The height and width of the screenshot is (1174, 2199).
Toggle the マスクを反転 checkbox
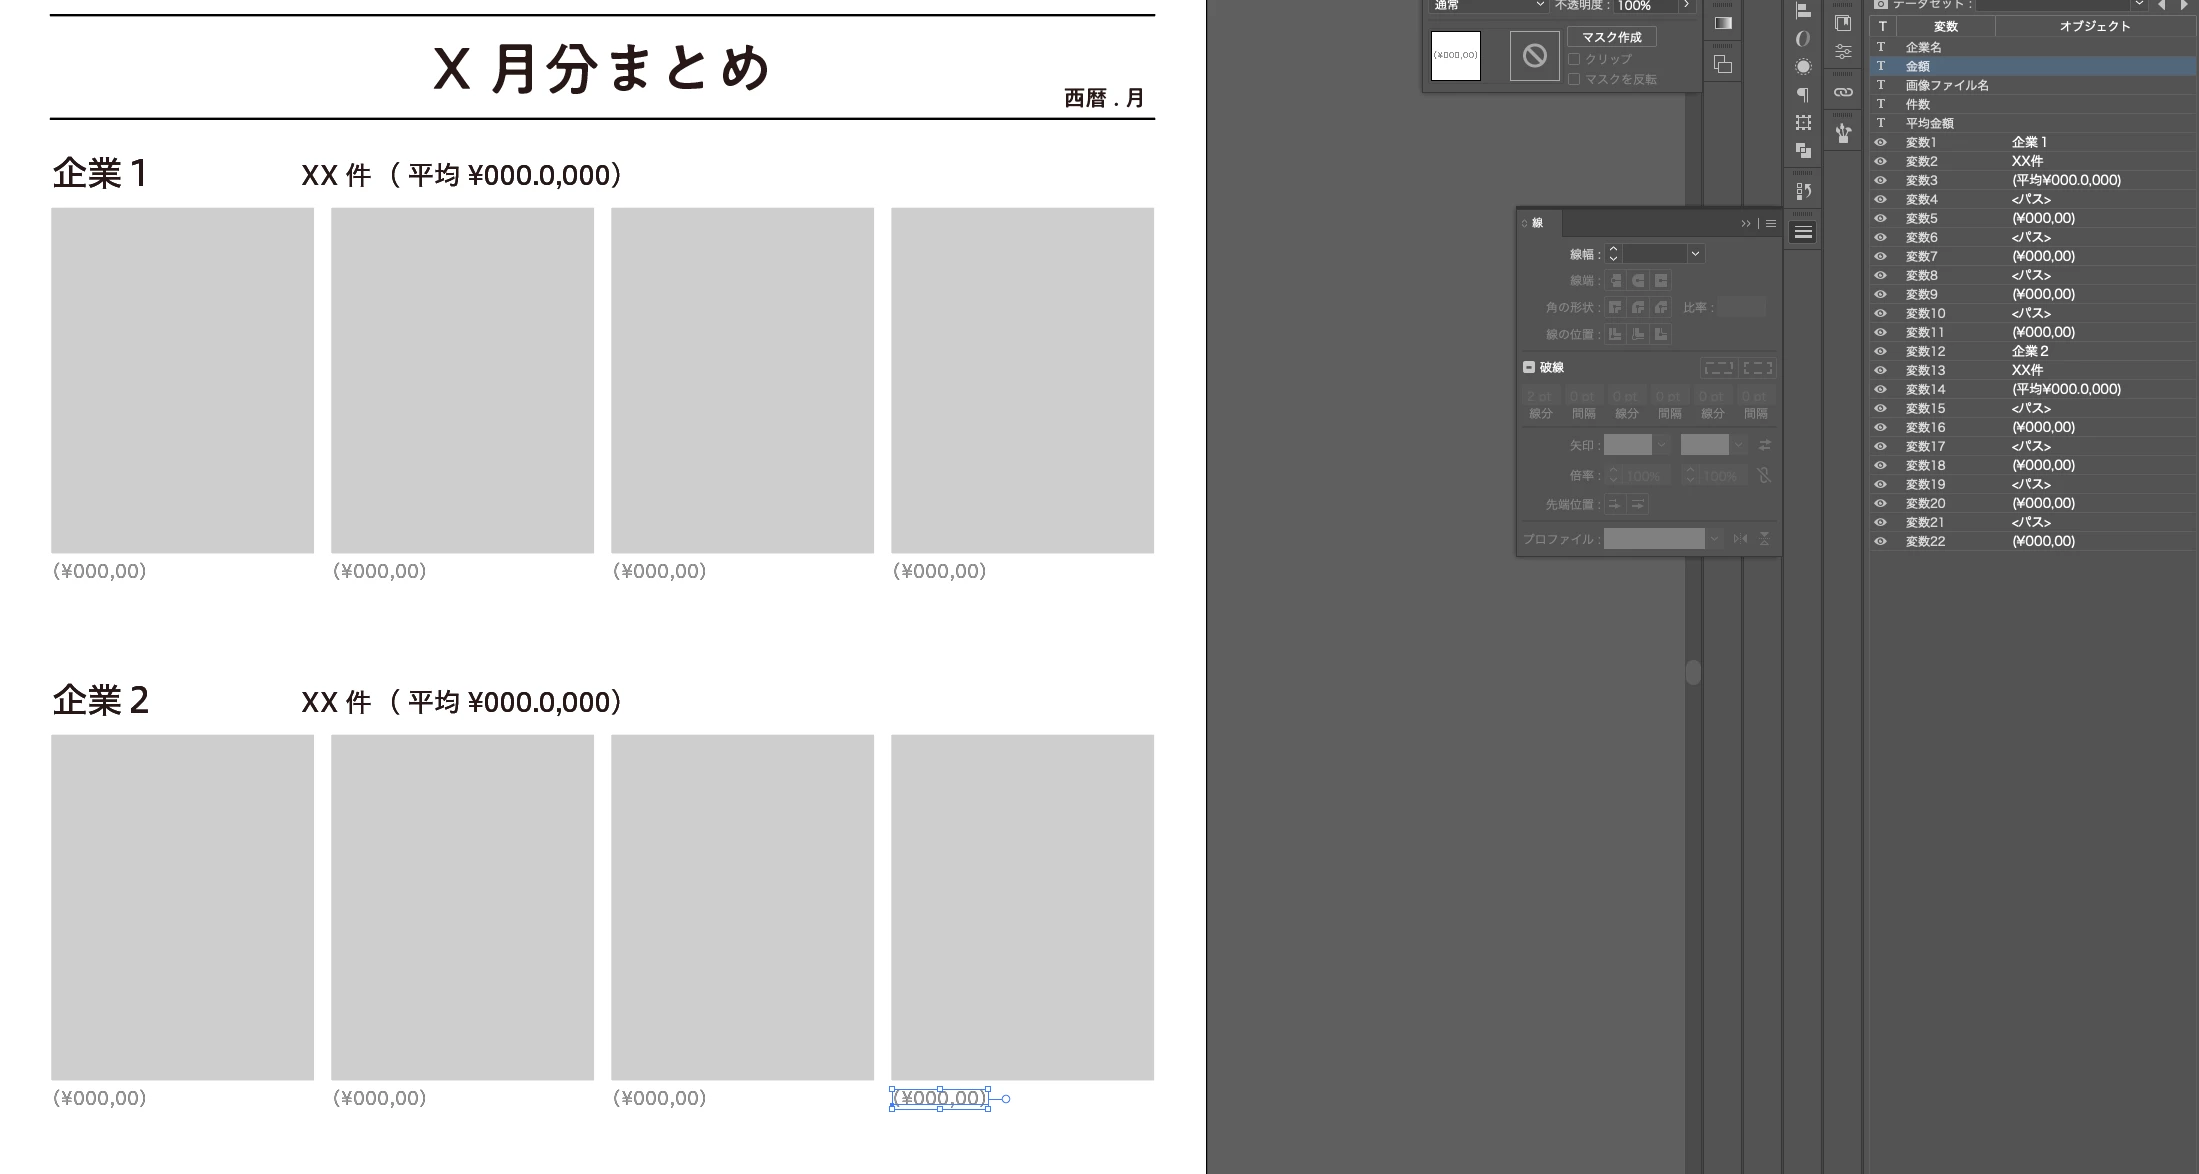(1574, 79)
